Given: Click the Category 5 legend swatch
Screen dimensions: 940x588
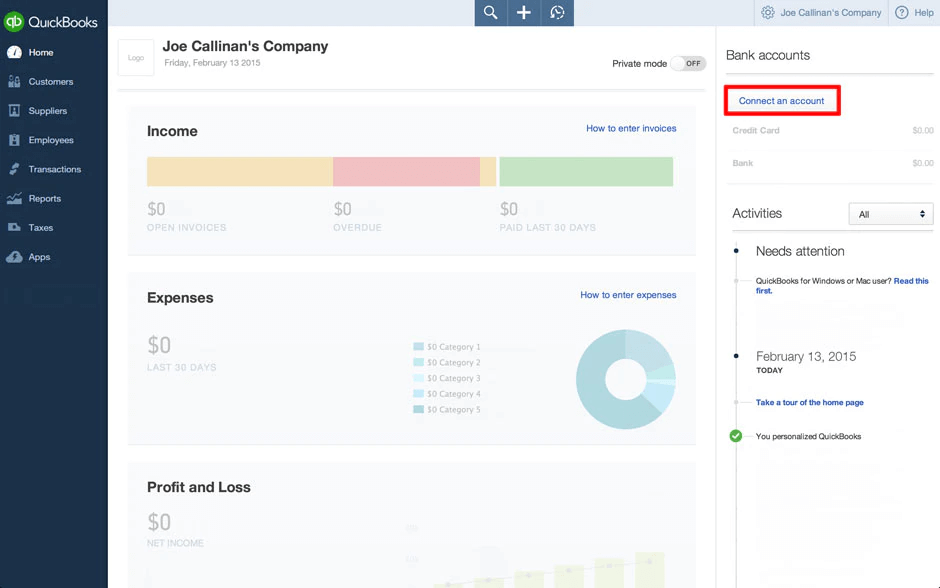Looking at the screenshot, I should coord(418,409).
